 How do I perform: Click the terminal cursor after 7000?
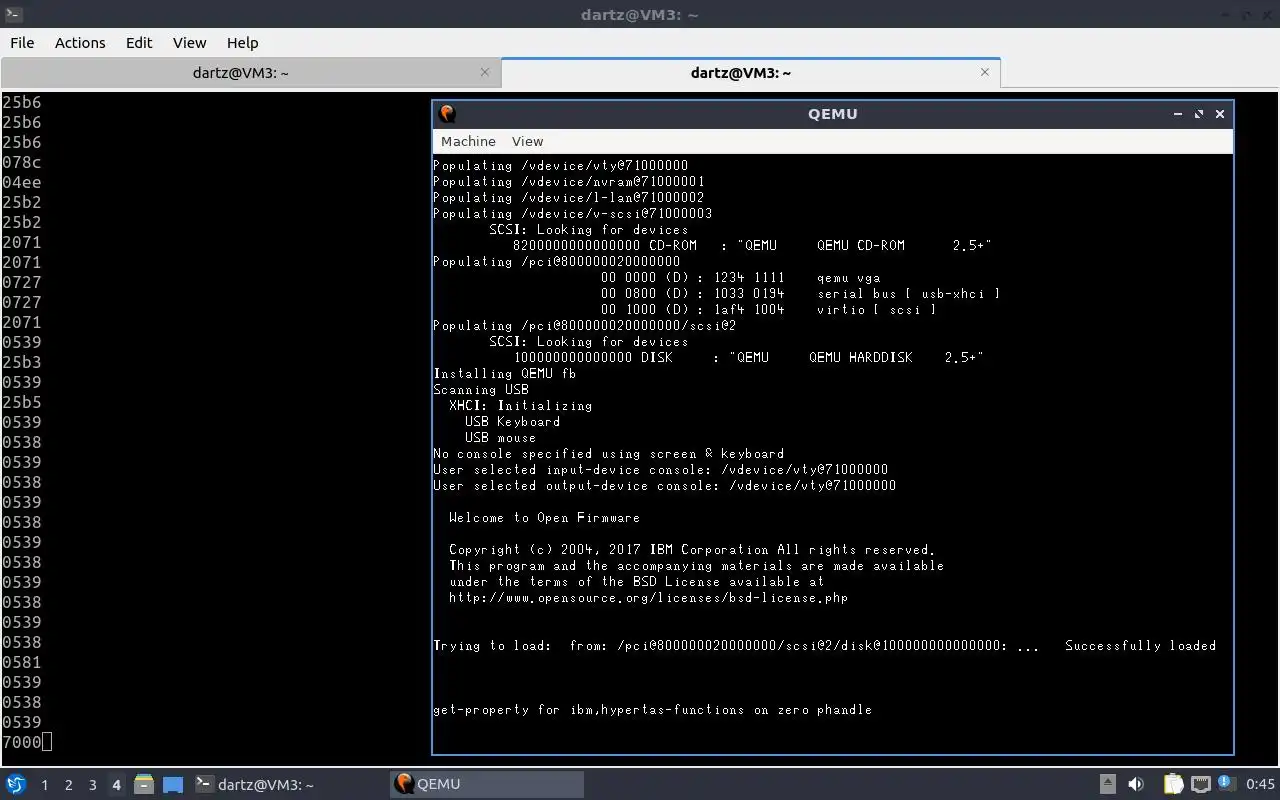[x=47, y=742]
